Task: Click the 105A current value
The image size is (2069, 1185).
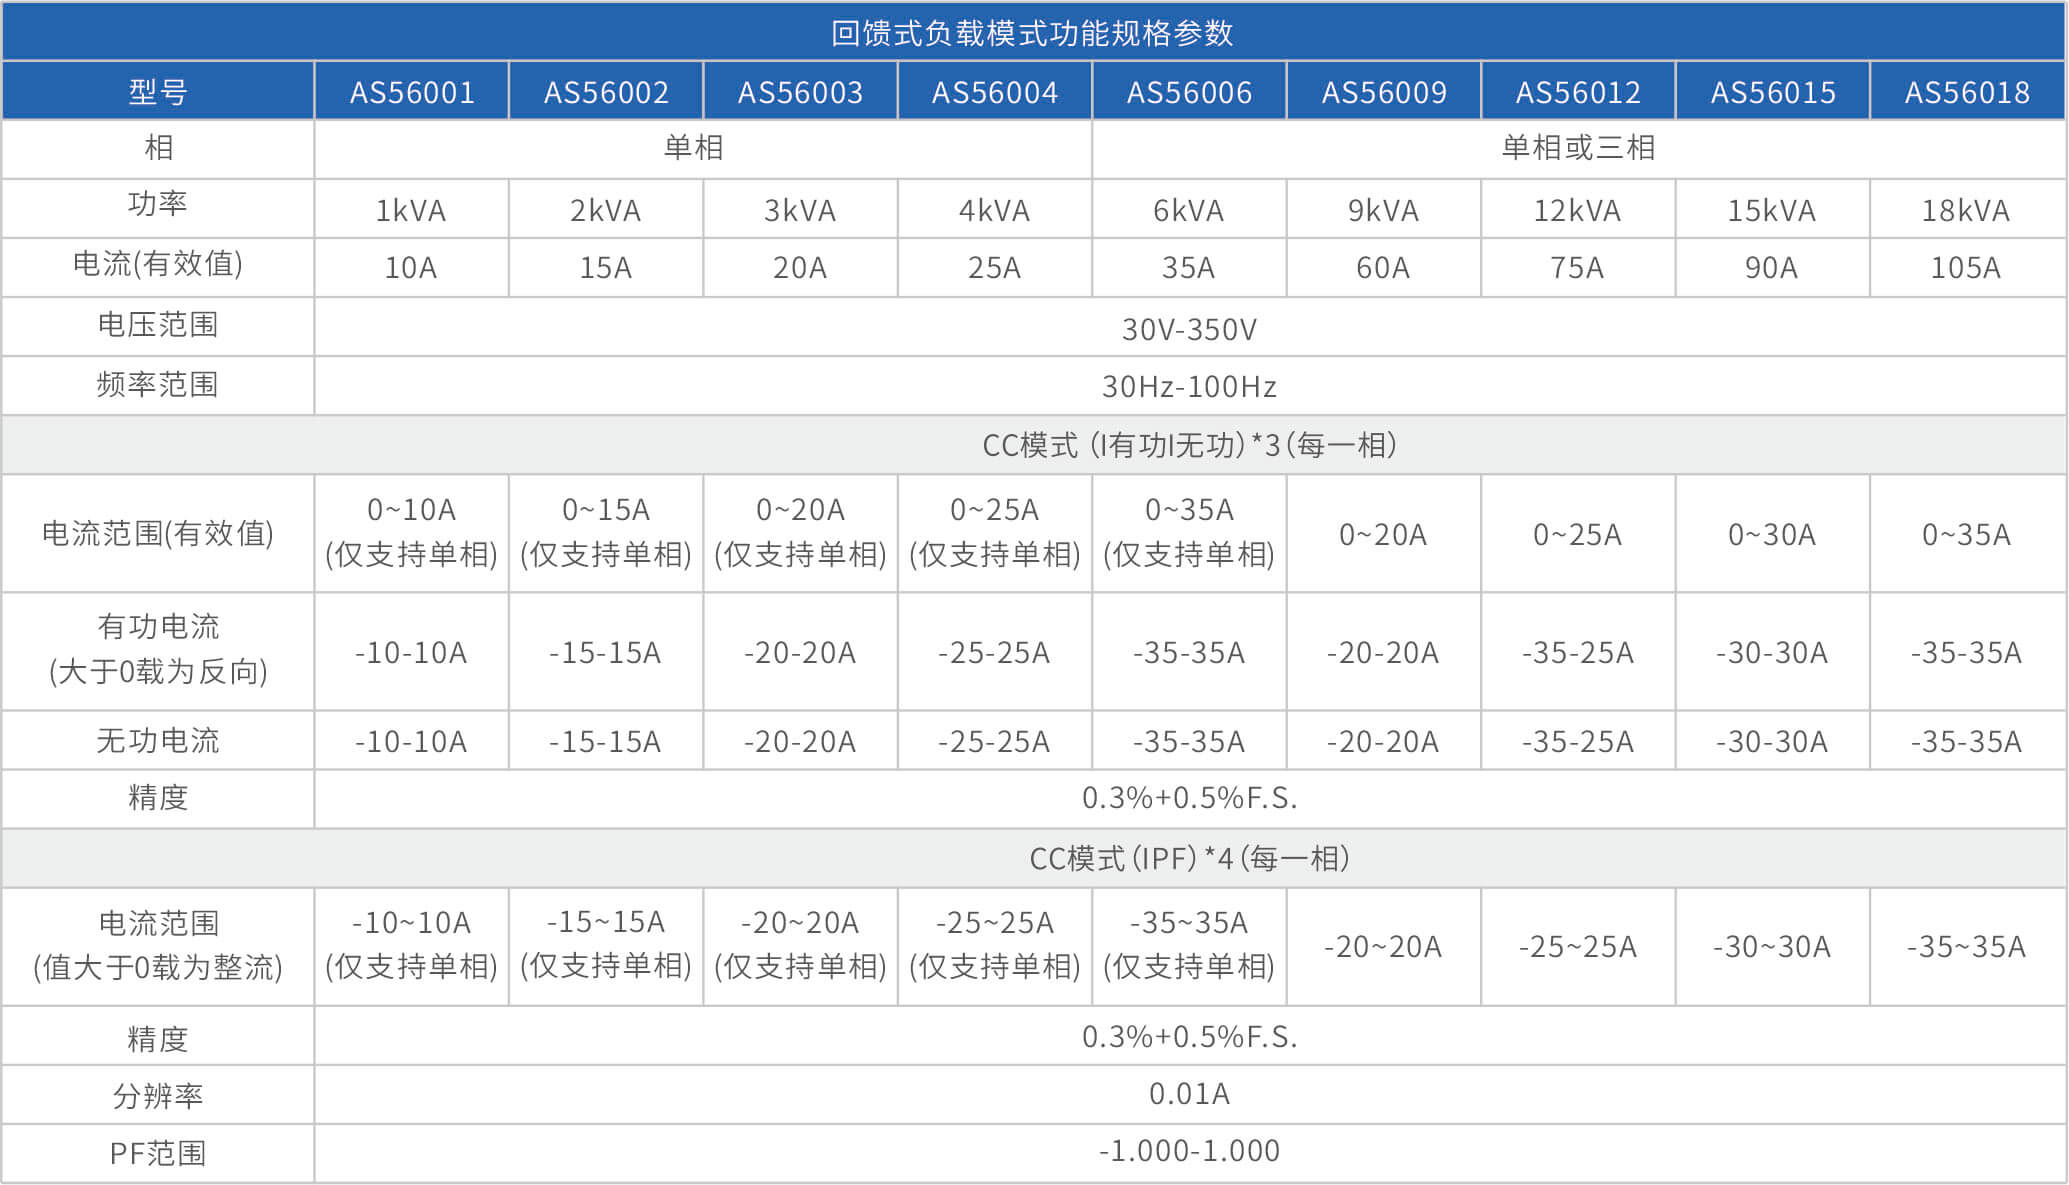Action: coord(1965,268)
